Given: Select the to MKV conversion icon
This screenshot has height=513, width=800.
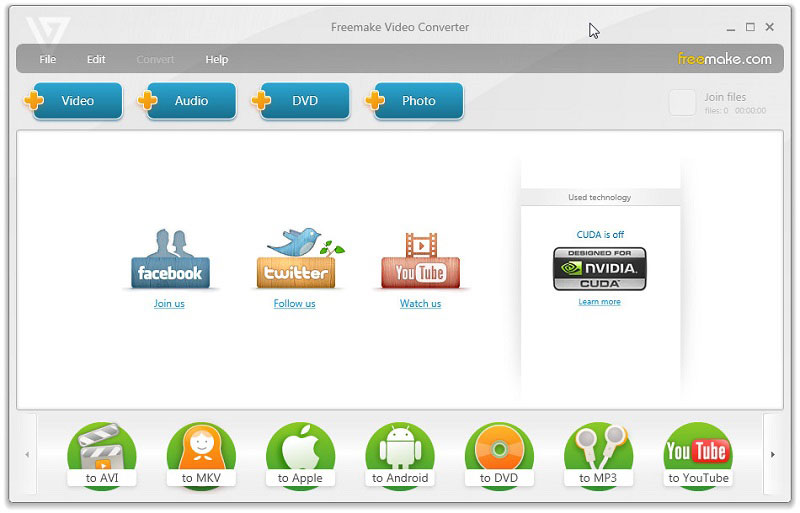Looking at the screenshot, I should [x=201, y=455].
